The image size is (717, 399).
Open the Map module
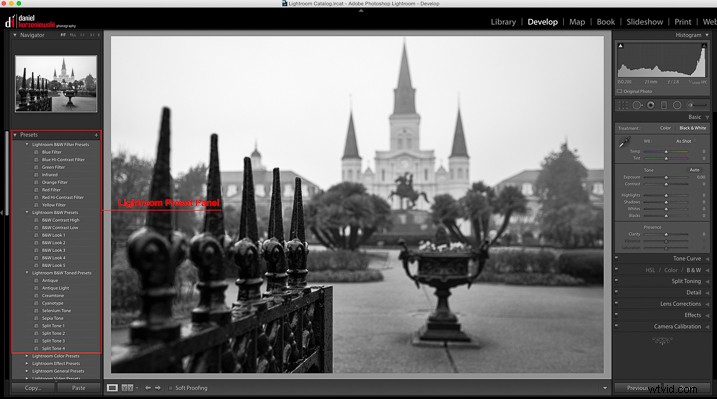tap(577, 21)
